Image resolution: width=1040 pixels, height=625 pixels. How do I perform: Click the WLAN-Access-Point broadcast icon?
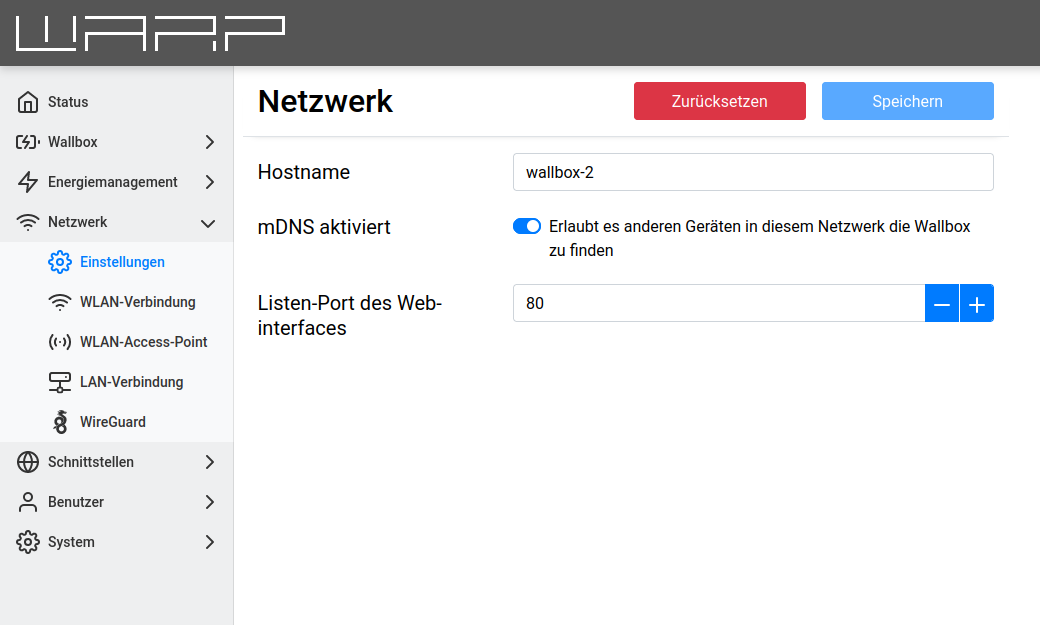[x=60, y=342]
